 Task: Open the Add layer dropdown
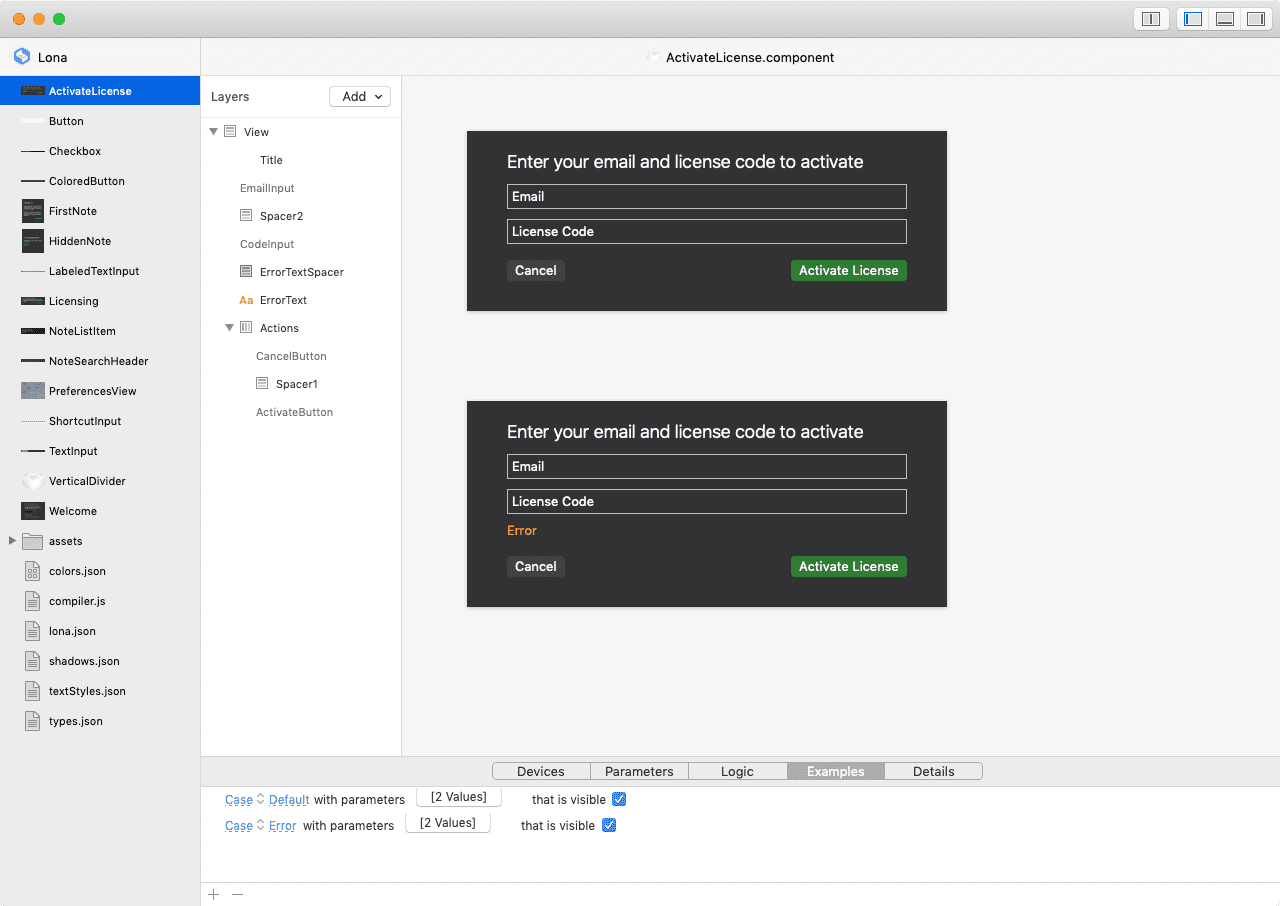[360, 96]
